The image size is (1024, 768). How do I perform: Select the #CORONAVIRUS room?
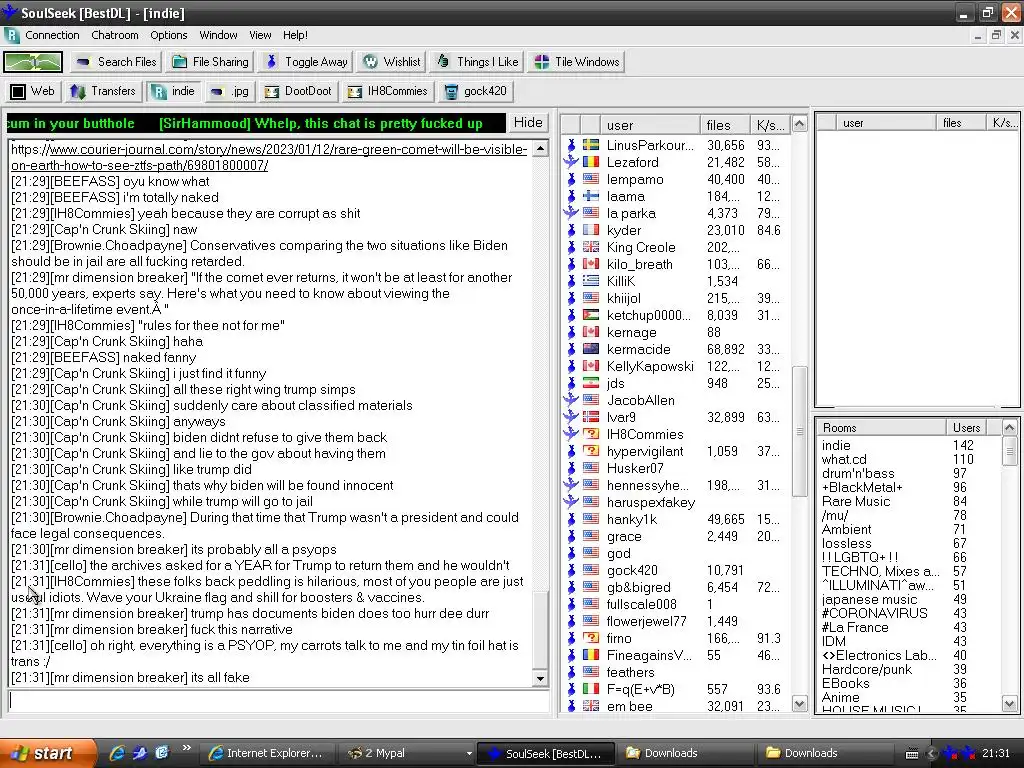874,613
